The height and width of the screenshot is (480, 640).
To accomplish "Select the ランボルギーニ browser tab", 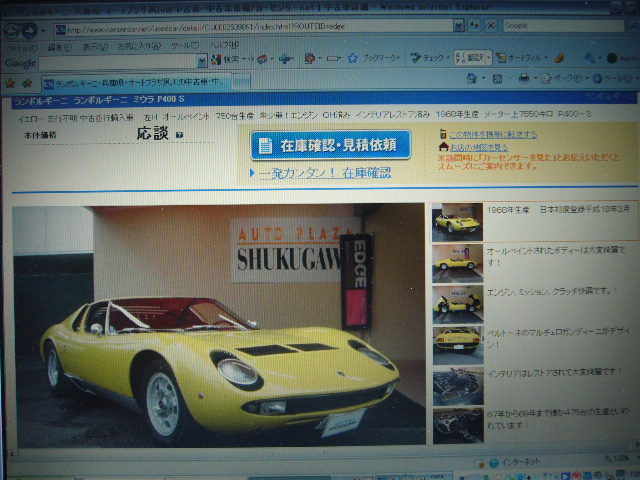I will click(x=137, y=83).
